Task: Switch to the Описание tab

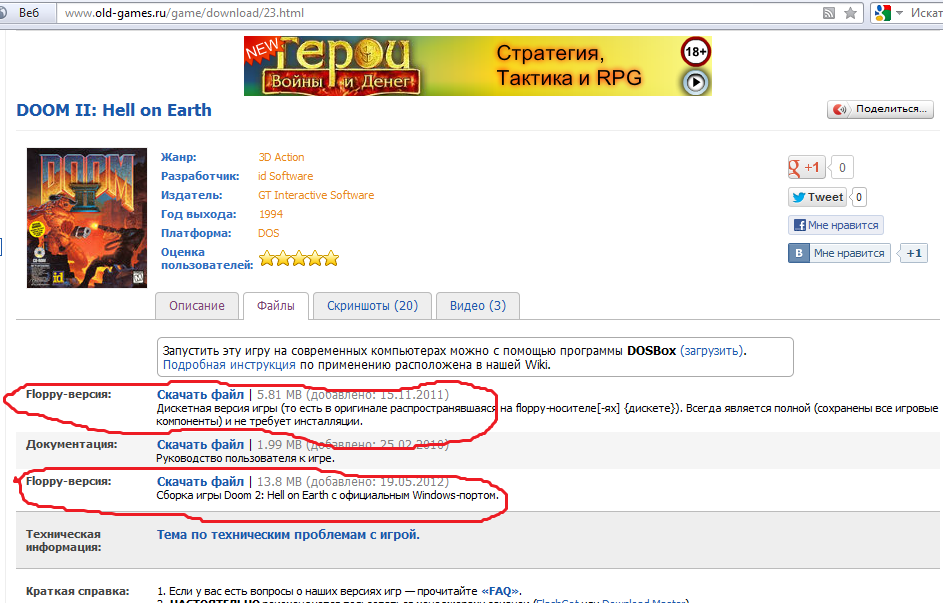Action: (x=197, y=305)
